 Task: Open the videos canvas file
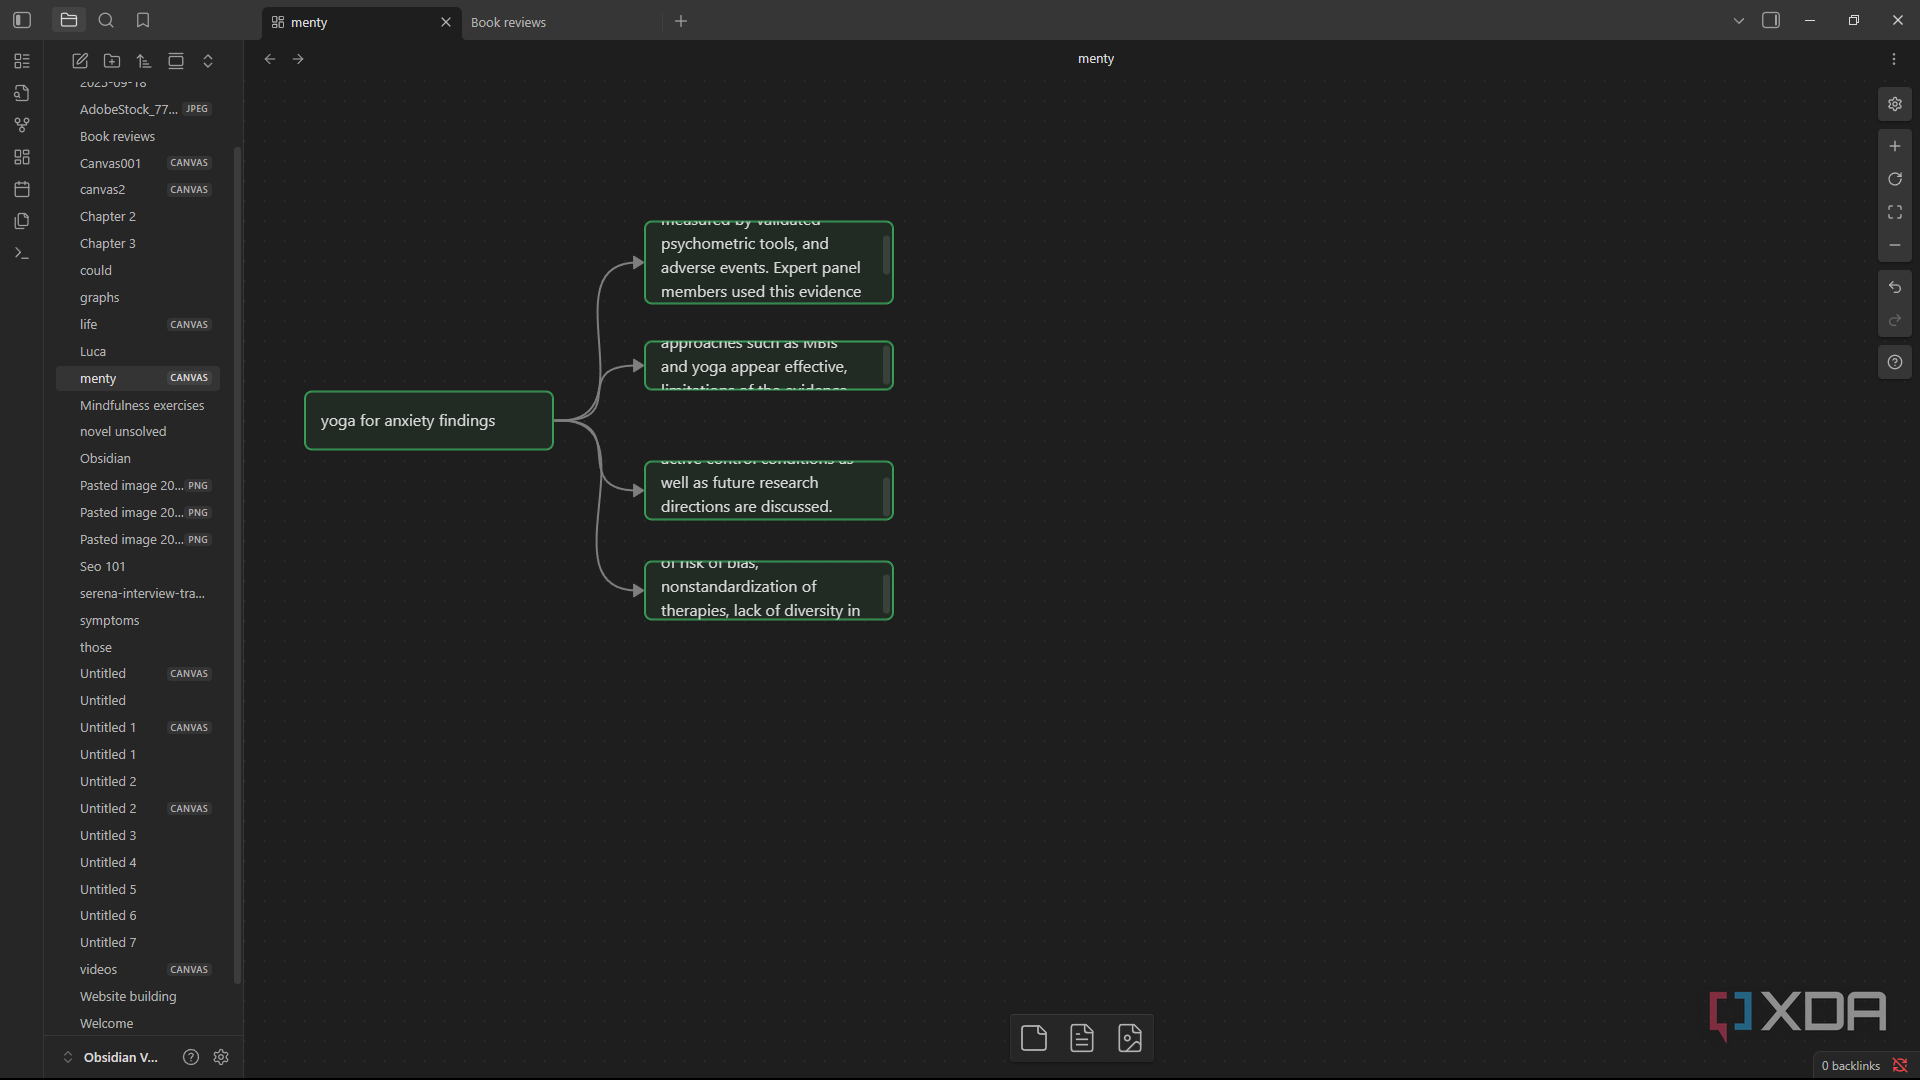(138, 969)
